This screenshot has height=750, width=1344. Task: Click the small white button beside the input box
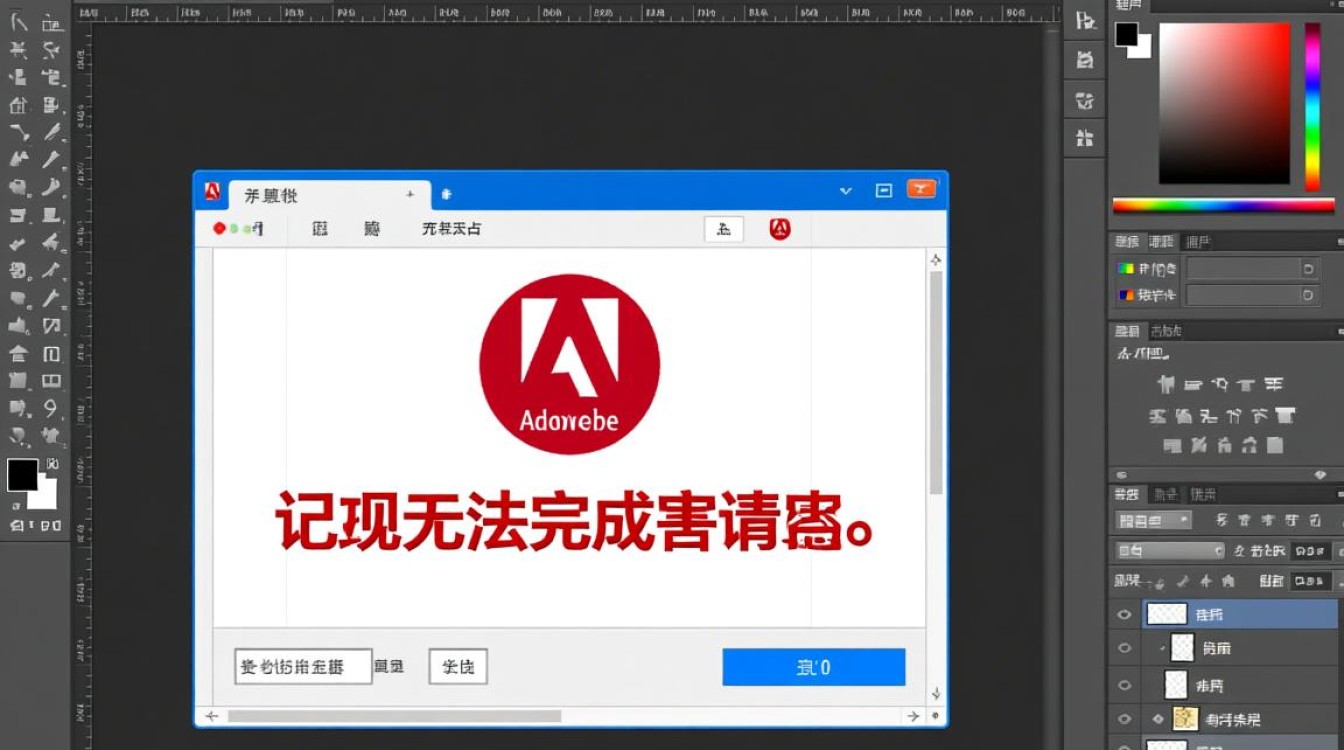click(458, 666)
